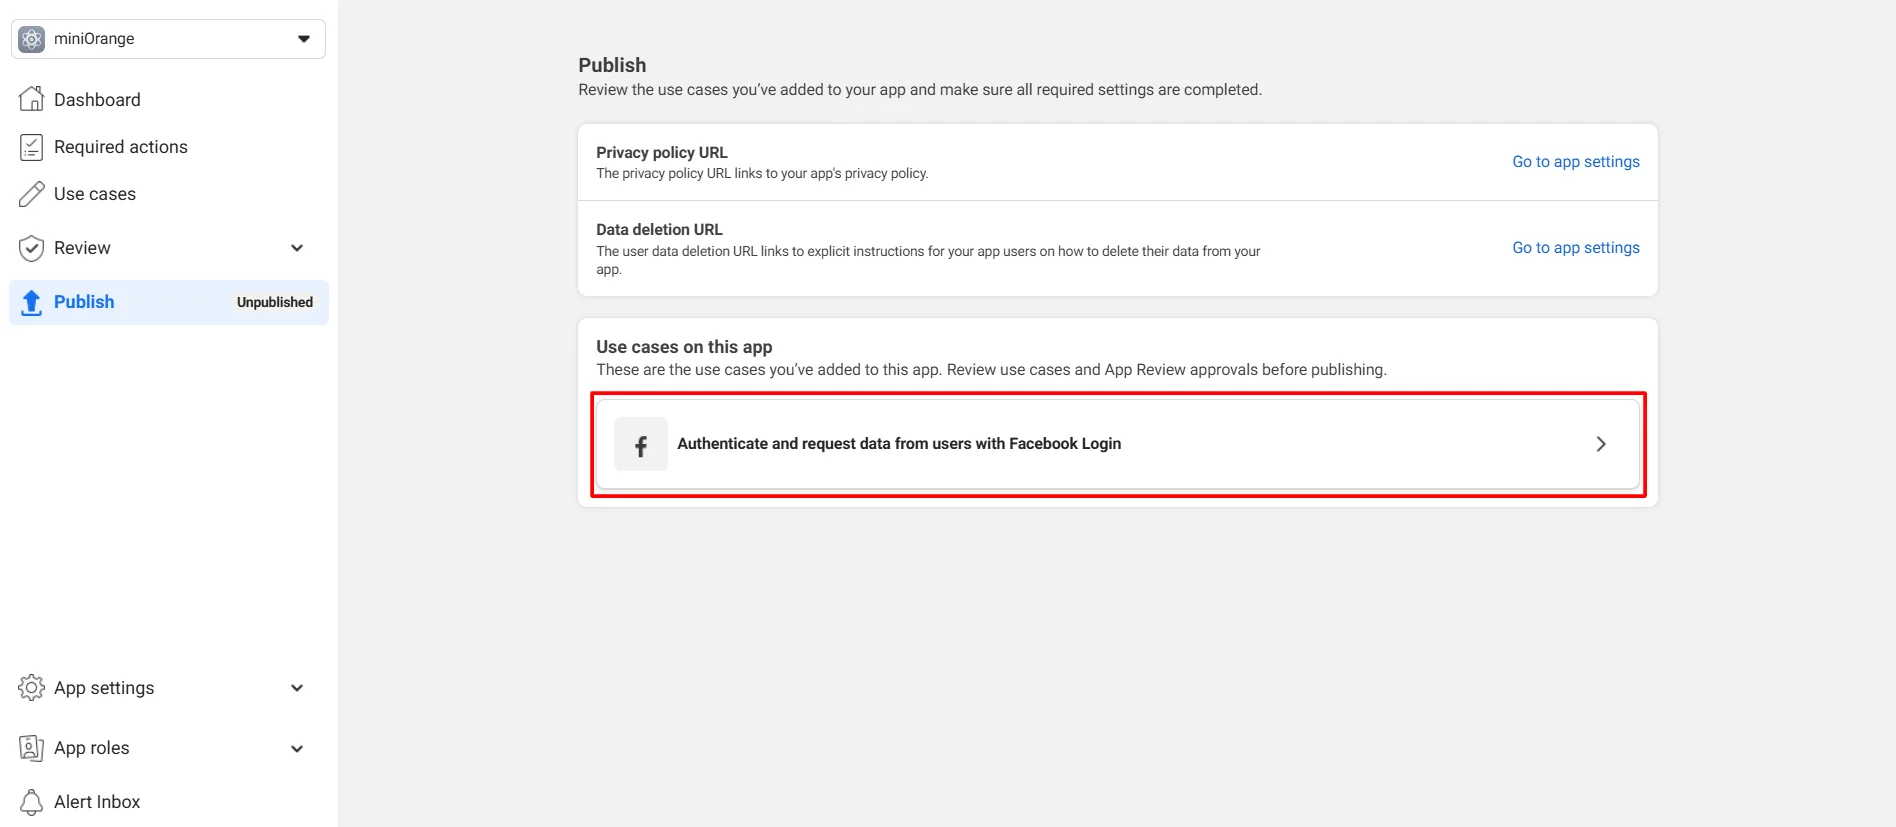Click the miniOrange app atom icon
Screen dimensions: 1896x827
tap(32, 39)
